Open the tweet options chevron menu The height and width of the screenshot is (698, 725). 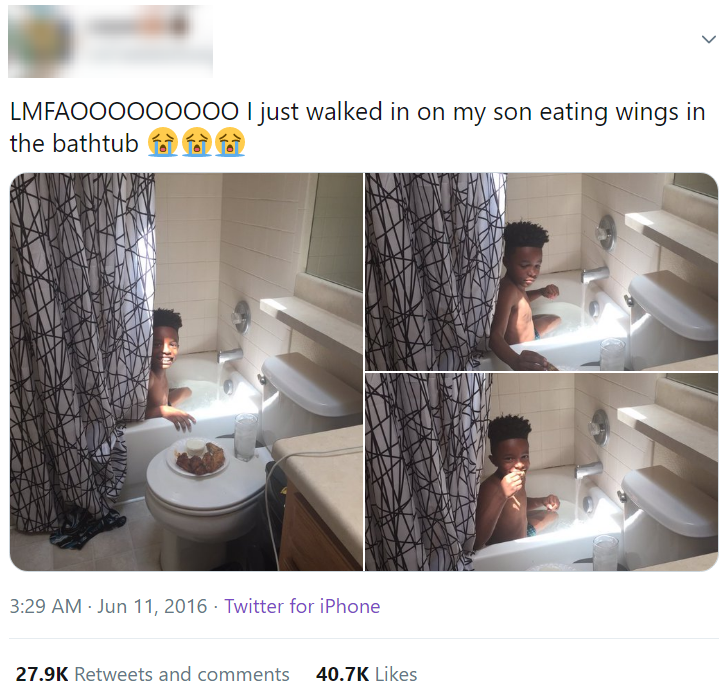[708, 39]
